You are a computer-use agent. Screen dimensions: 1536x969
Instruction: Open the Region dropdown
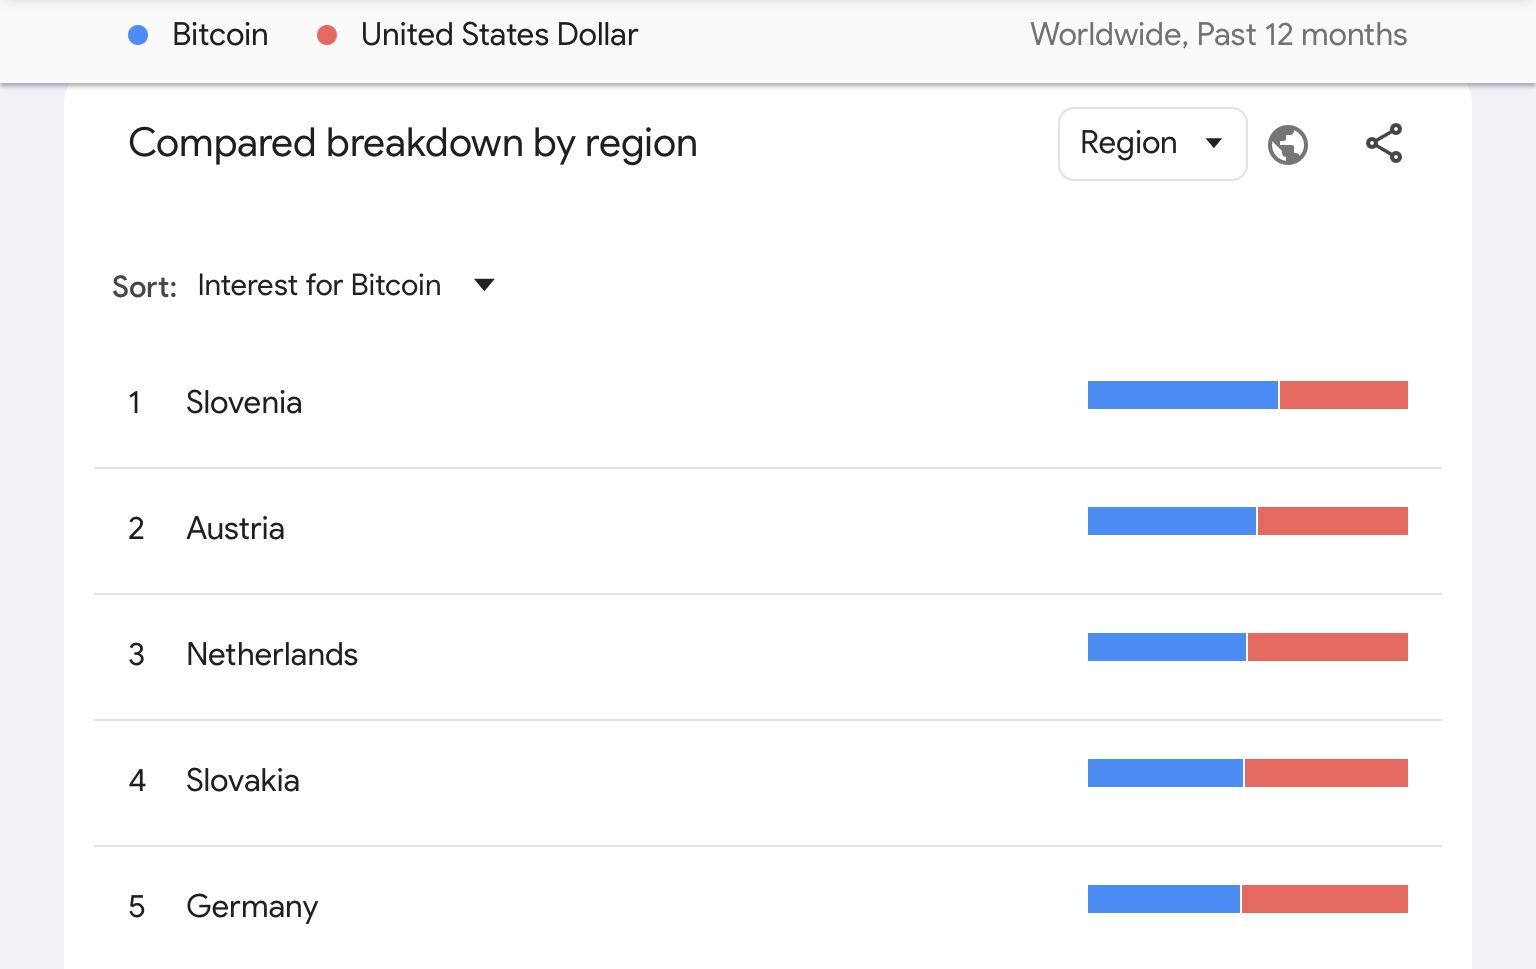1152,143
